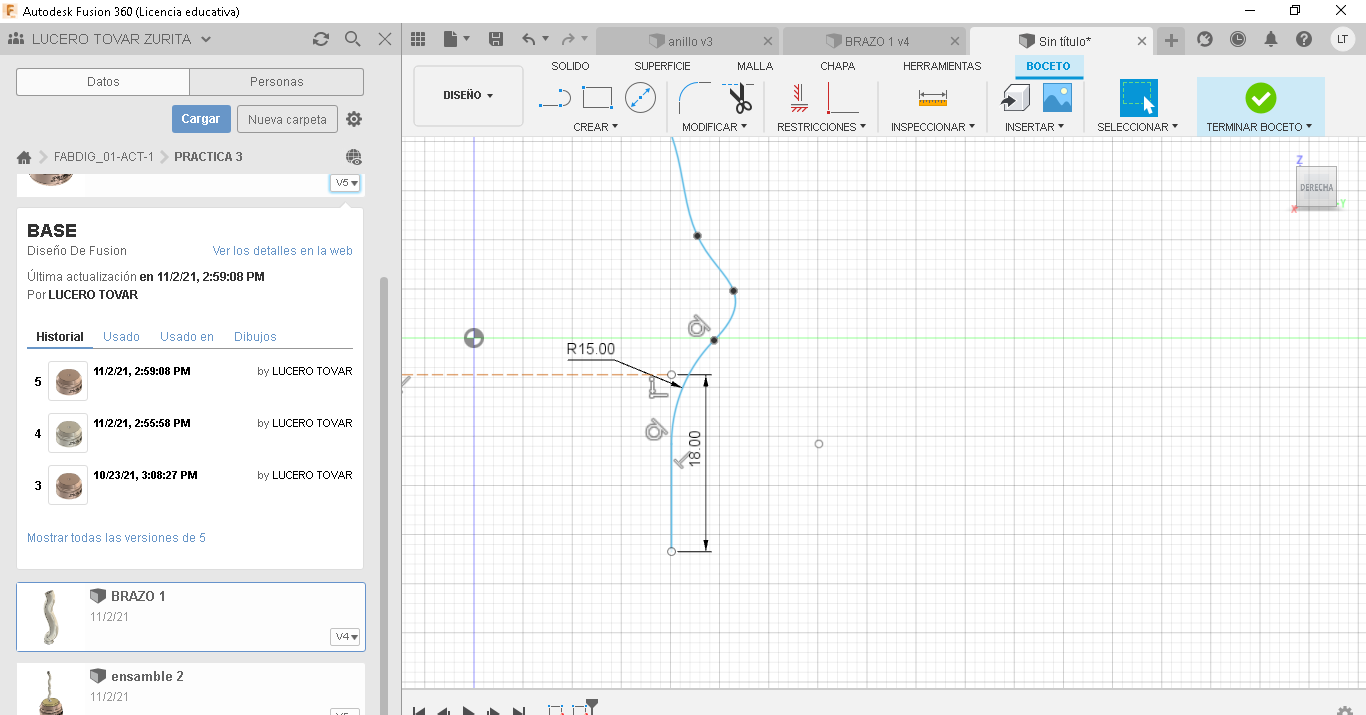Image resolution: width=1366 pixels, height=715 pixels.
Task: Refresh the data panel
Action: point(320,39)
